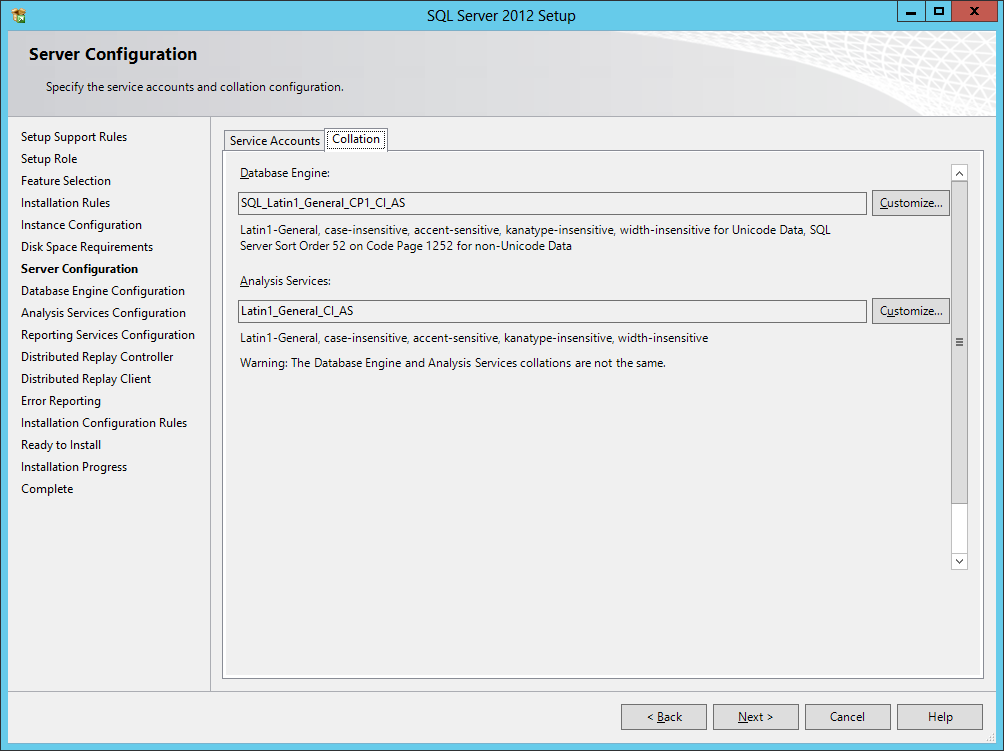
Task: Select Instance Configuration step
Action: click(81, 225)
